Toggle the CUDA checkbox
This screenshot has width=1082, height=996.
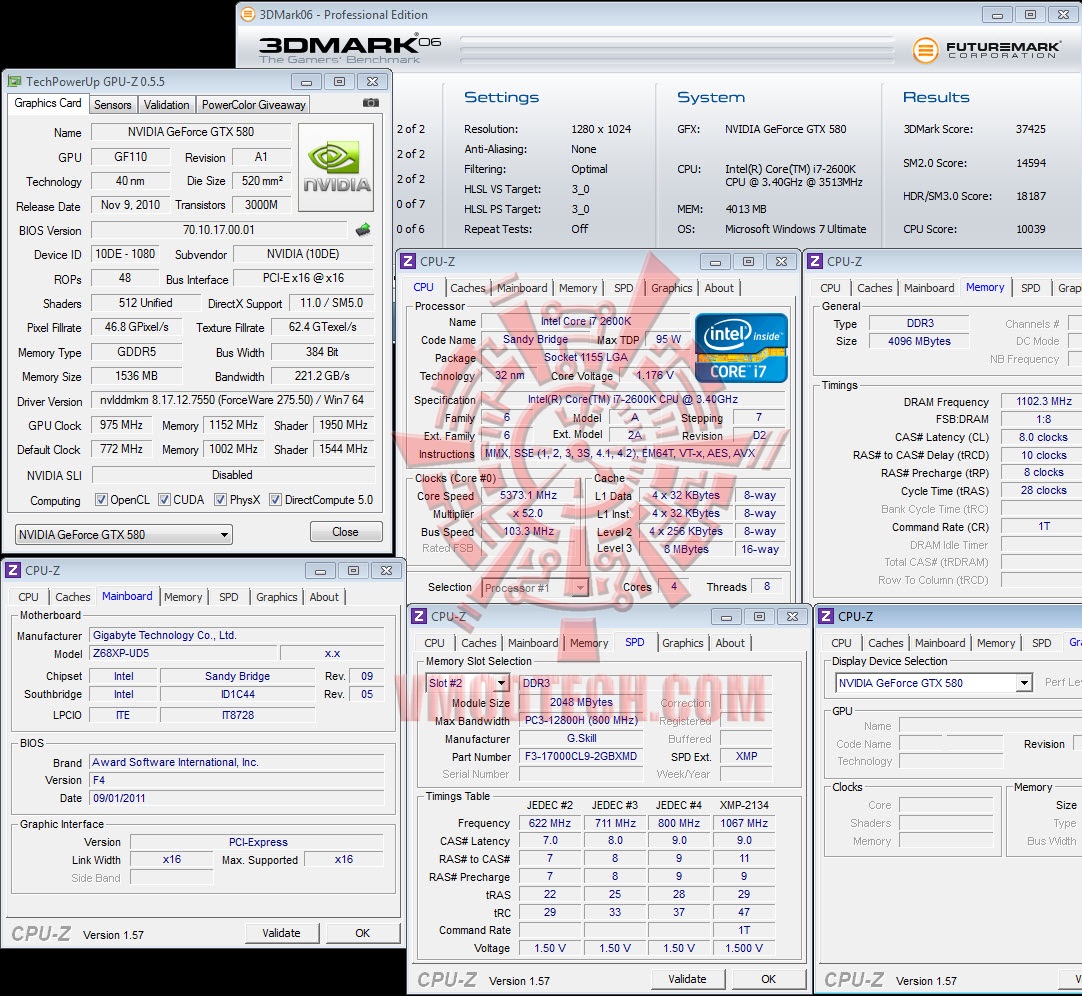[x=163, y=500]
